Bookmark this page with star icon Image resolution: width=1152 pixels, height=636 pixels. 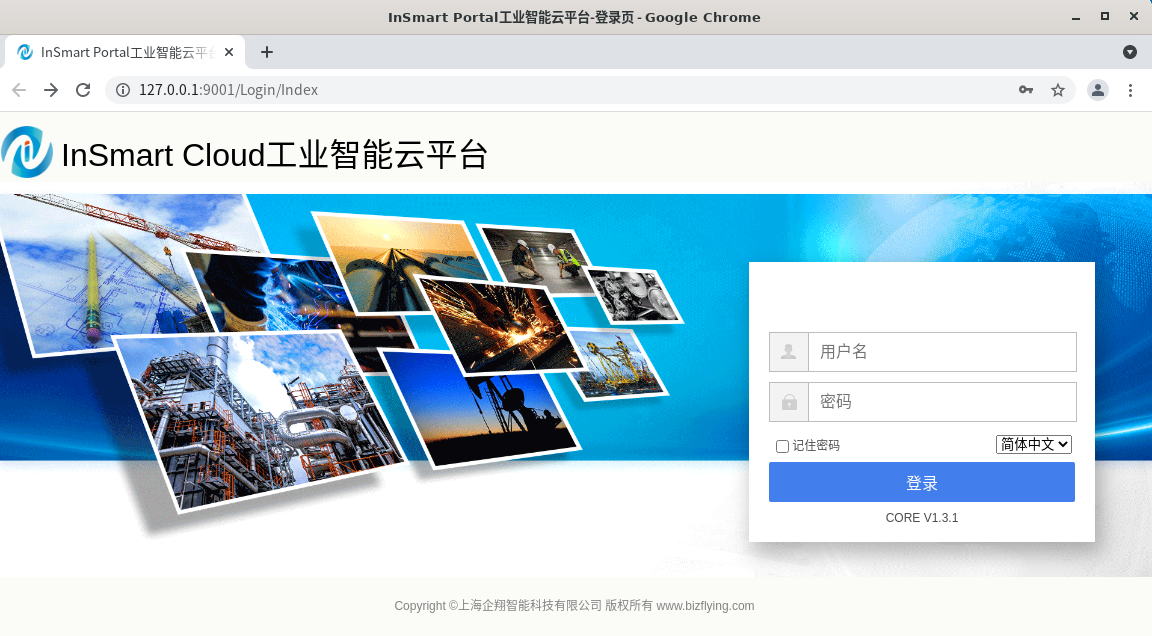click(1057, 90)
